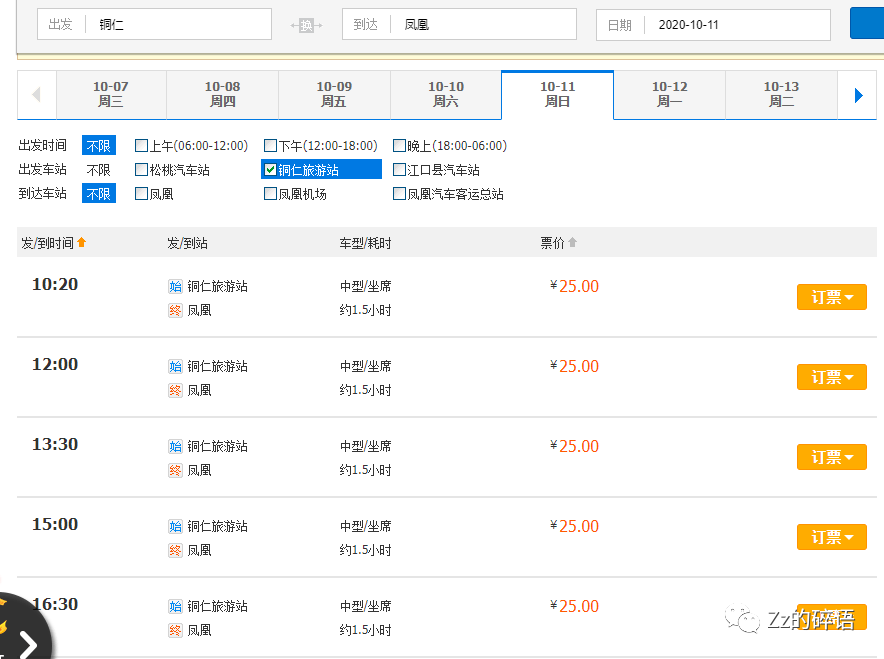Sort by ticket price arrow icon
Image resolution: width=884 pixels, height=659 pixels.
[x=573, y=243]
